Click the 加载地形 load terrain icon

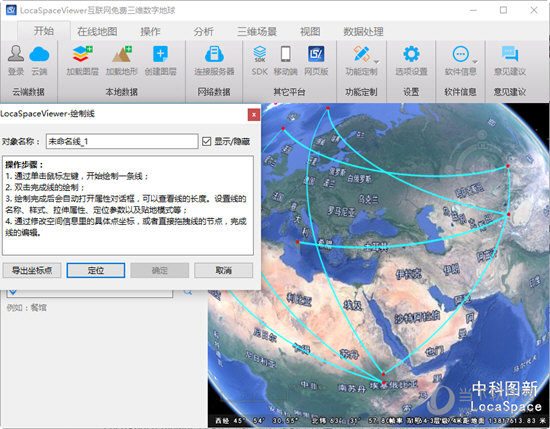121,54
